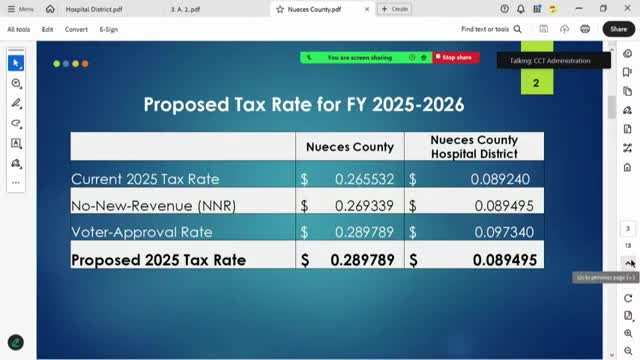Open the hamburger Menu
This screenshot has width=640, height=360.
20,9
